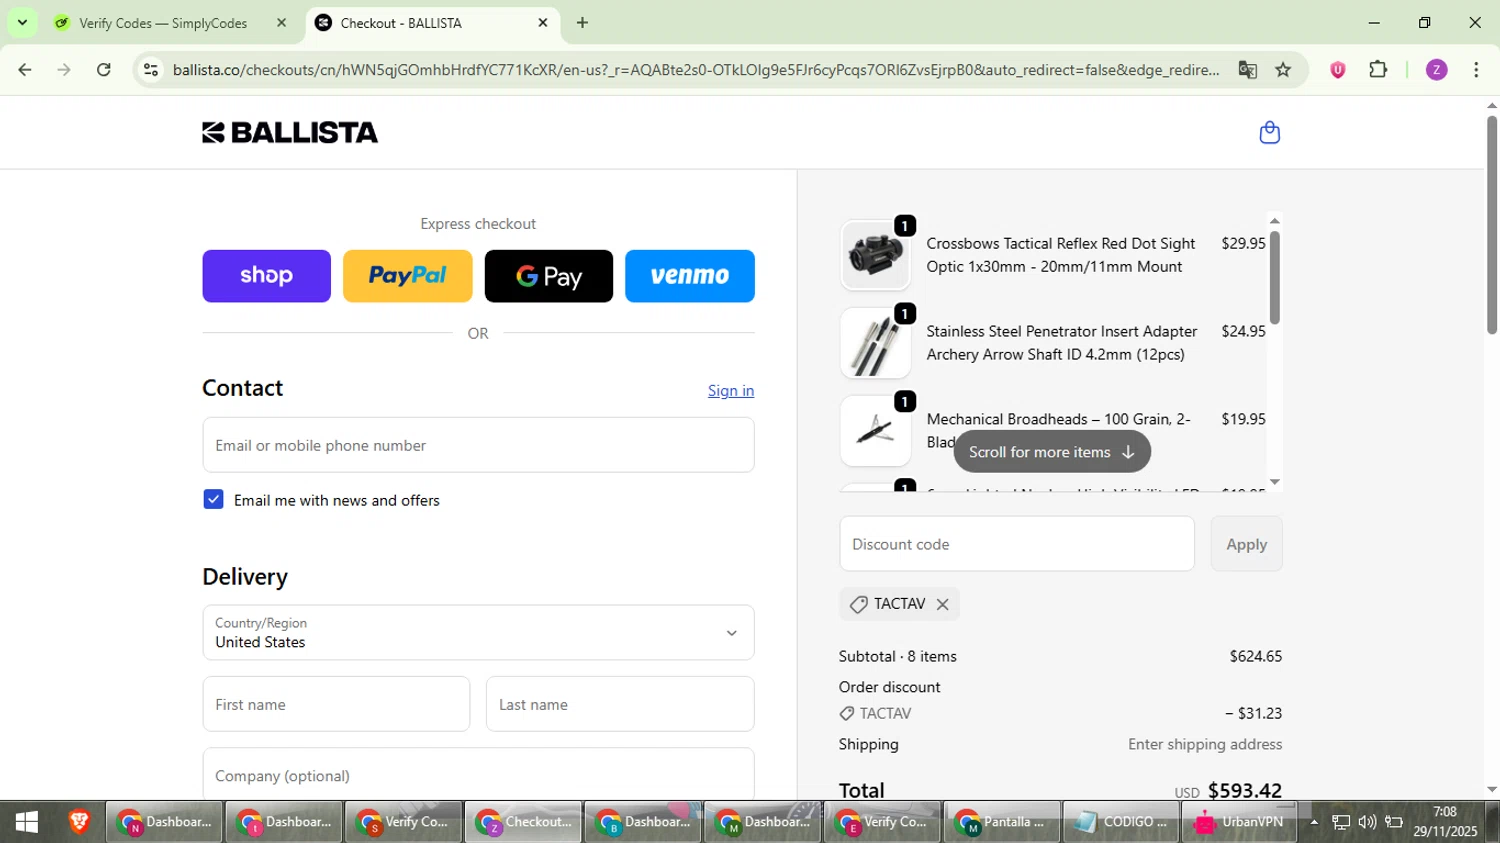Open the site information icon in address bar
The image size is (1500, 843).
[151, 70]
